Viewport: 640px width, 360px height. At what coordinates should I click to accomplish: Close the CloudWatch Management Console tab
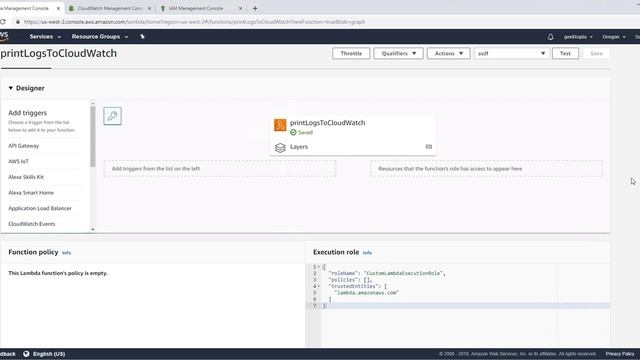pos(149,8)
